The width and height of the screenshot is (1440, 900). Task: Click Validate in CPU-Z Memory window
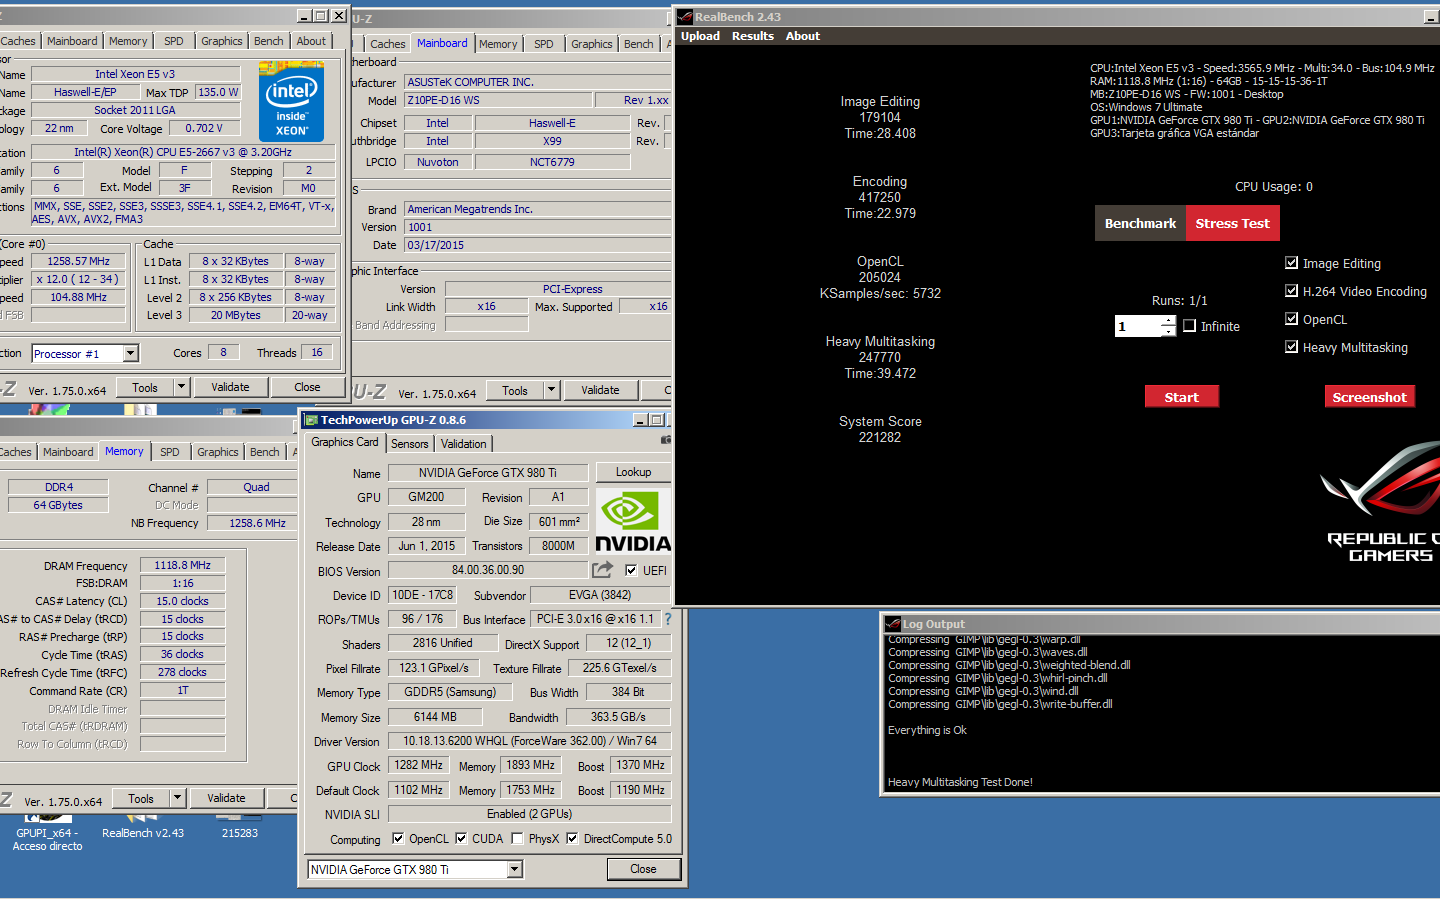226,798
